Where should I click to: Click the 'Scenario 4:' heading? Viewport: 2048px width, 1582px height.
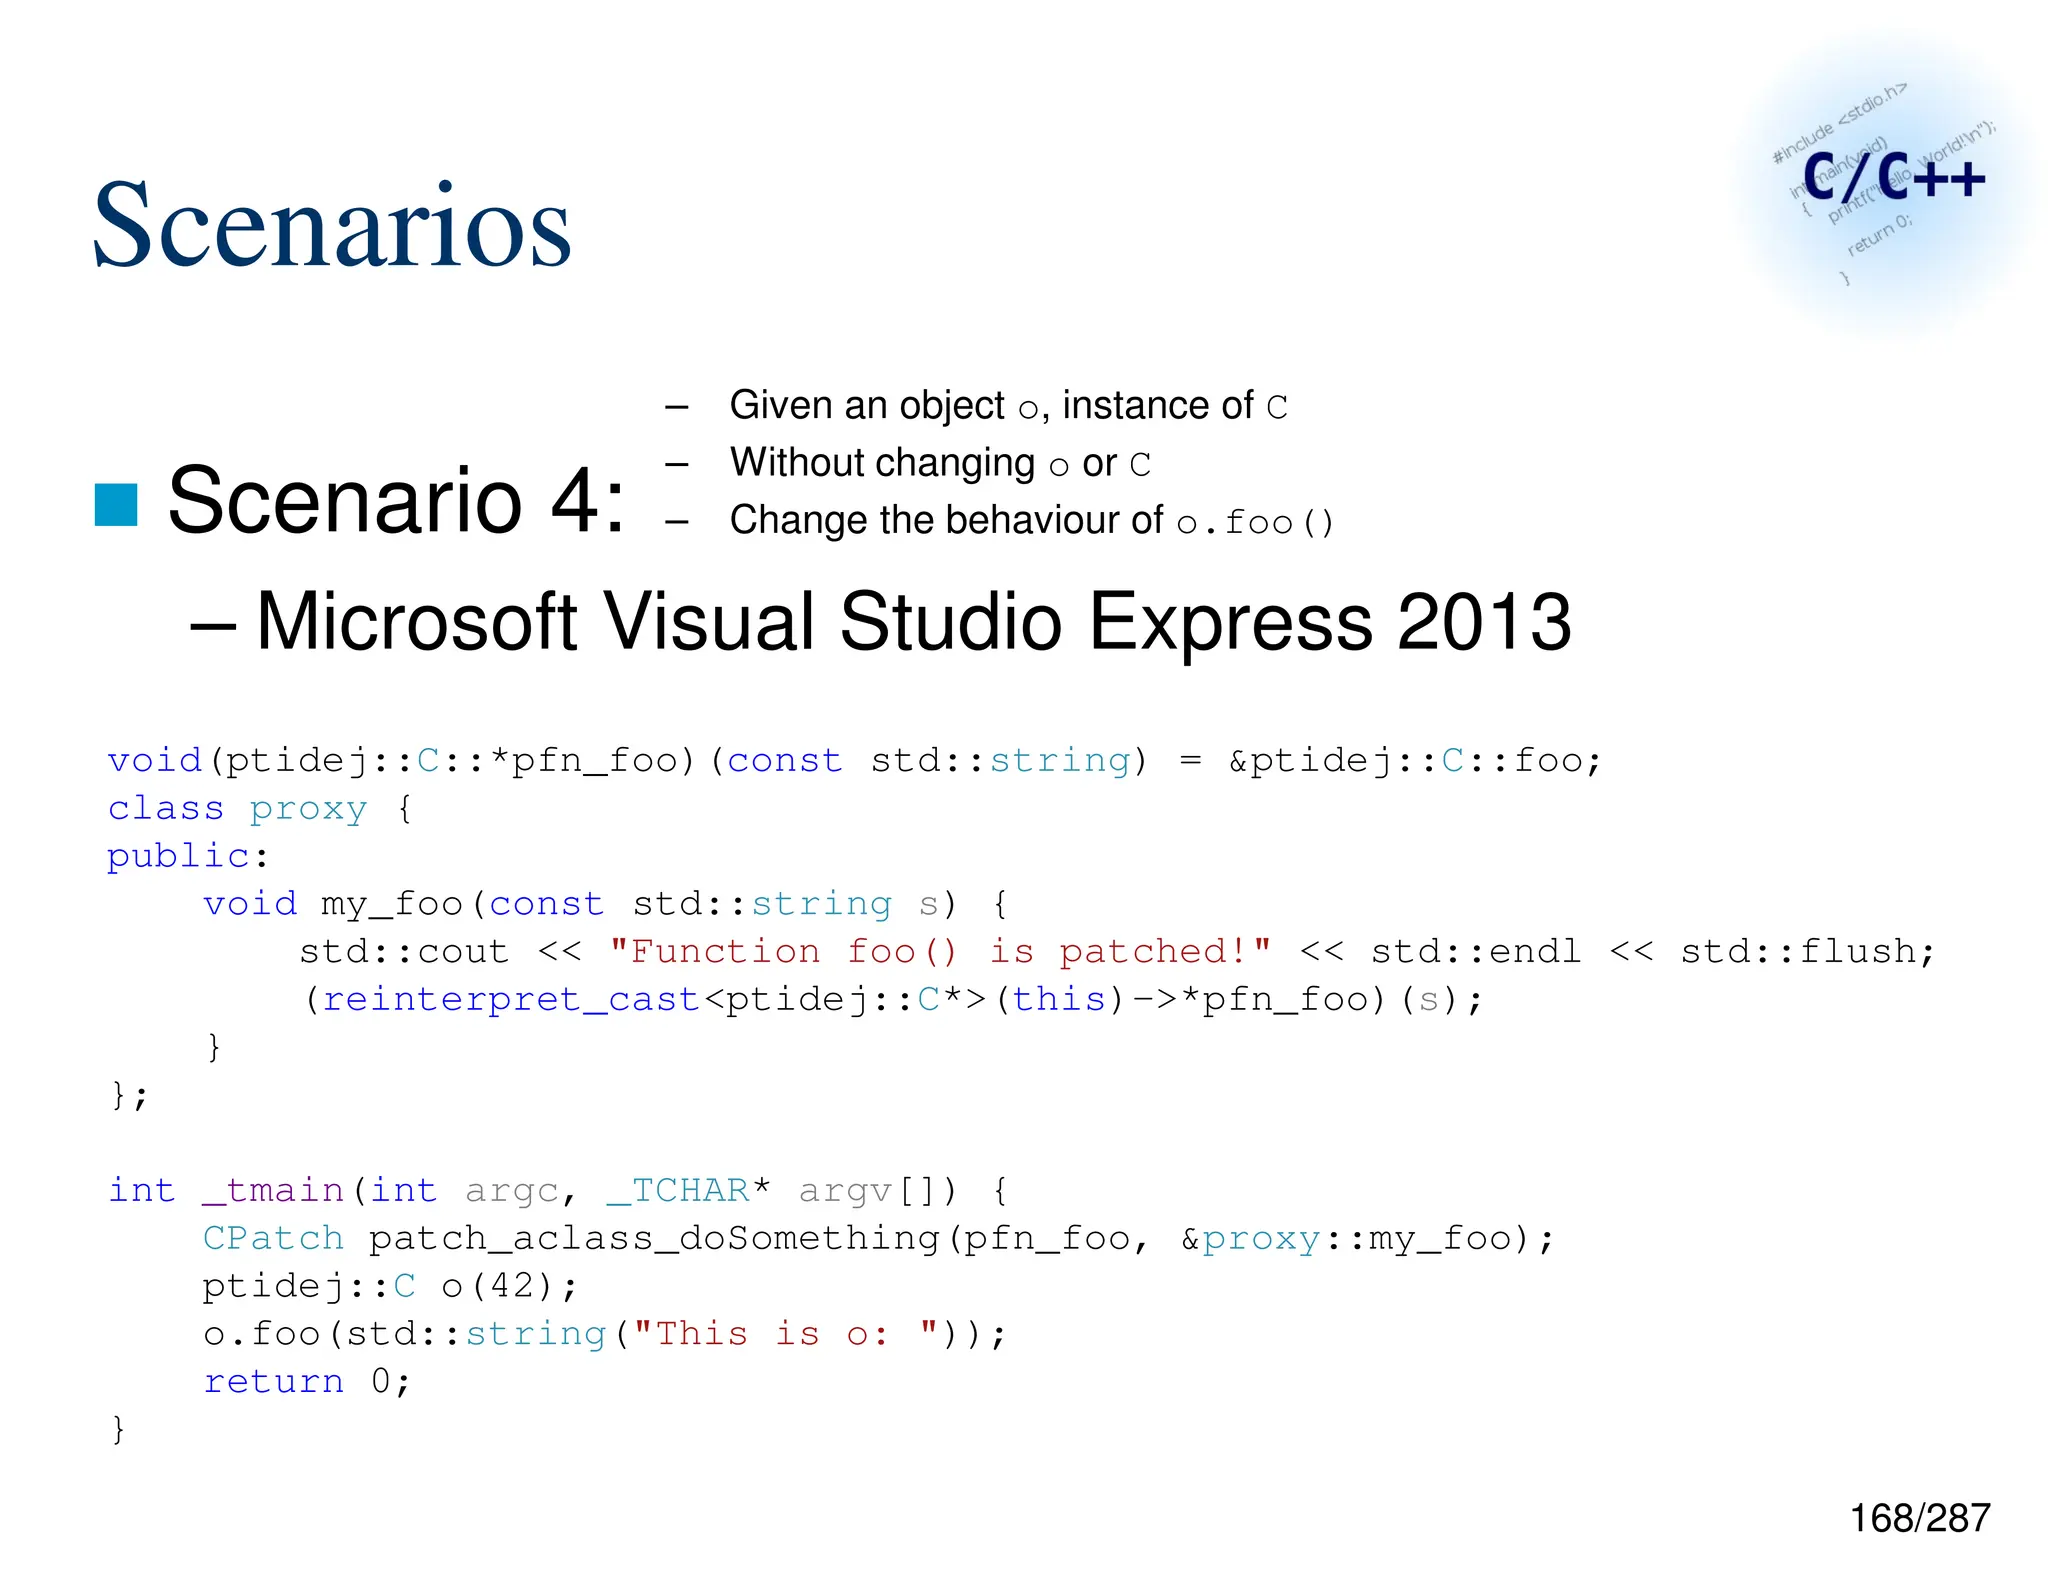[397, 499]
